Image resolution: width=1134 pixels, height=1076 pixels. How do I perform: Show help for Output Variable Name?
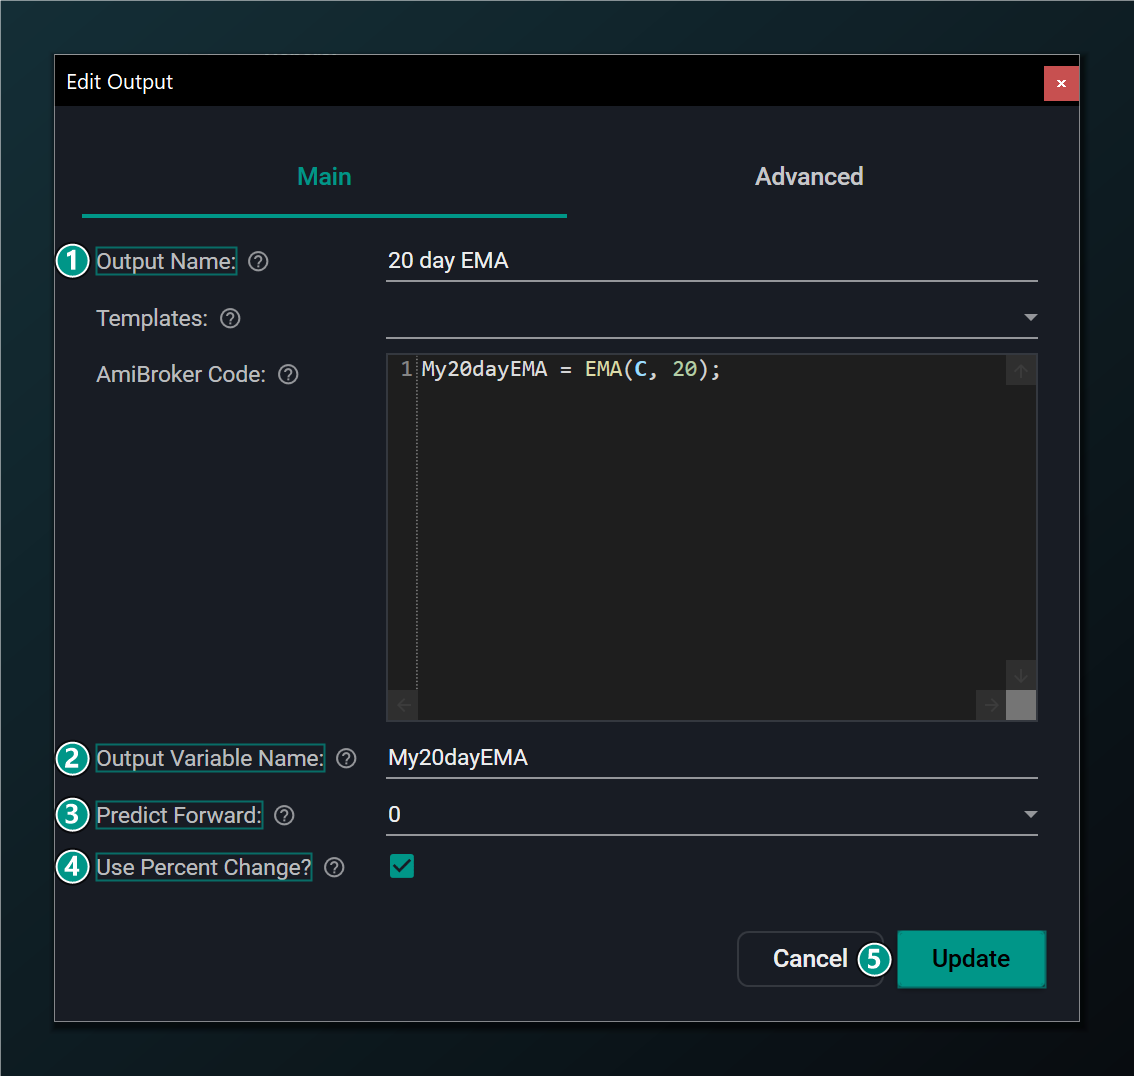346,758
